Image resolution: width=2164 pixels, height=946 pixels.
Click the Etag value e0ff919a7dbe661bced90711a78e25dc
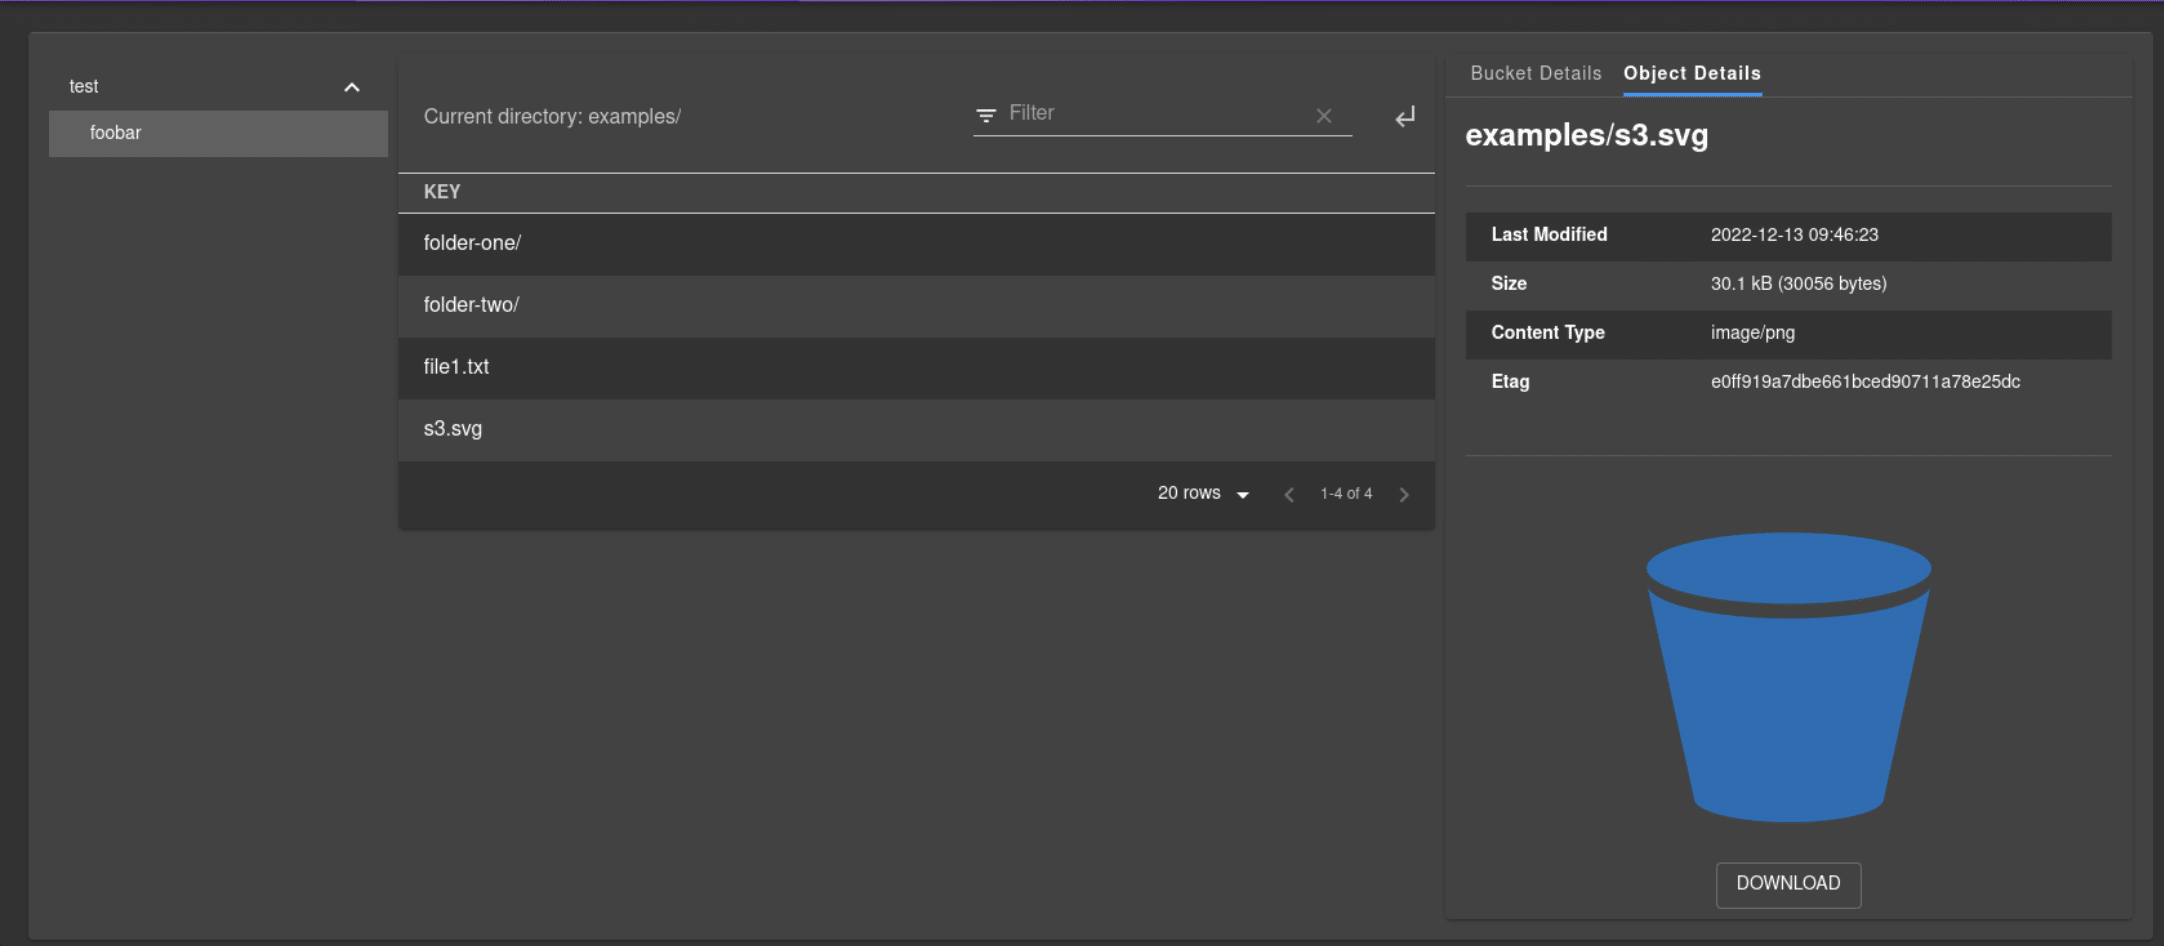click(x=1865, y=382)
